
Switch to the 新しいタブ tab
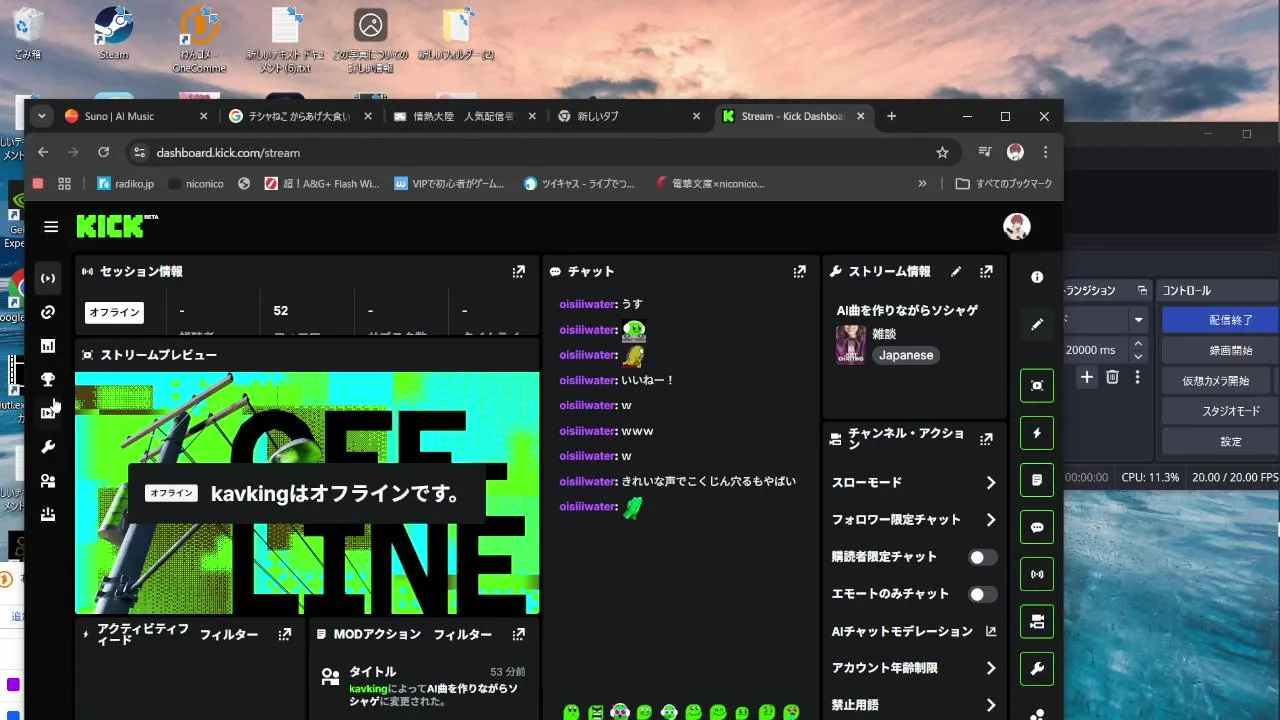(629, 116)
